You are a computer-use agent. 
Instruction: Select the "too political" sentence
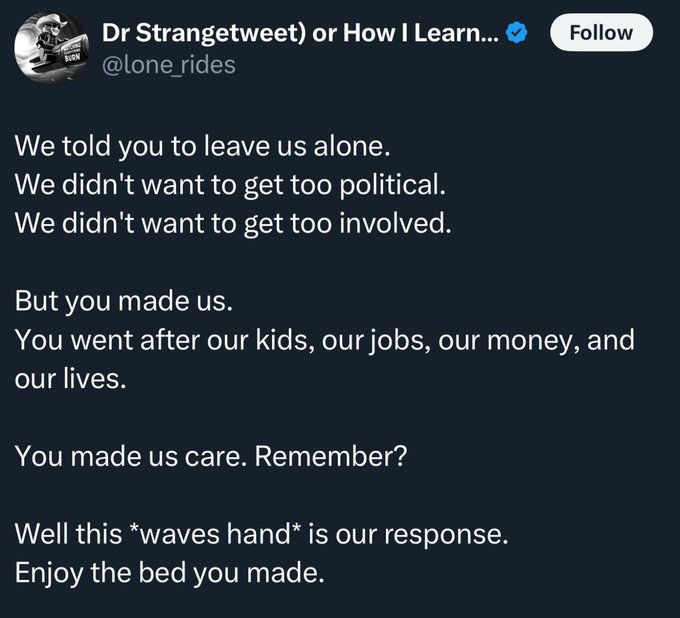(x=228, y=184)
